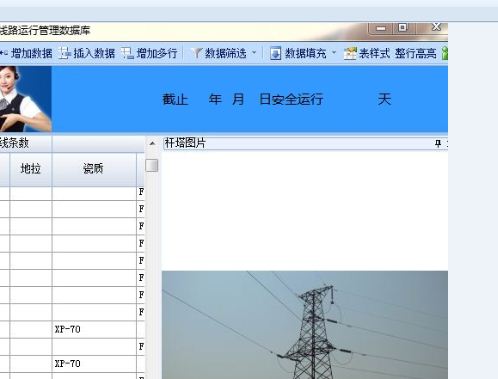This screenshot has width=498, height=379.
Task: Click the customer service avatar image
Action: (x=26, y=99)
